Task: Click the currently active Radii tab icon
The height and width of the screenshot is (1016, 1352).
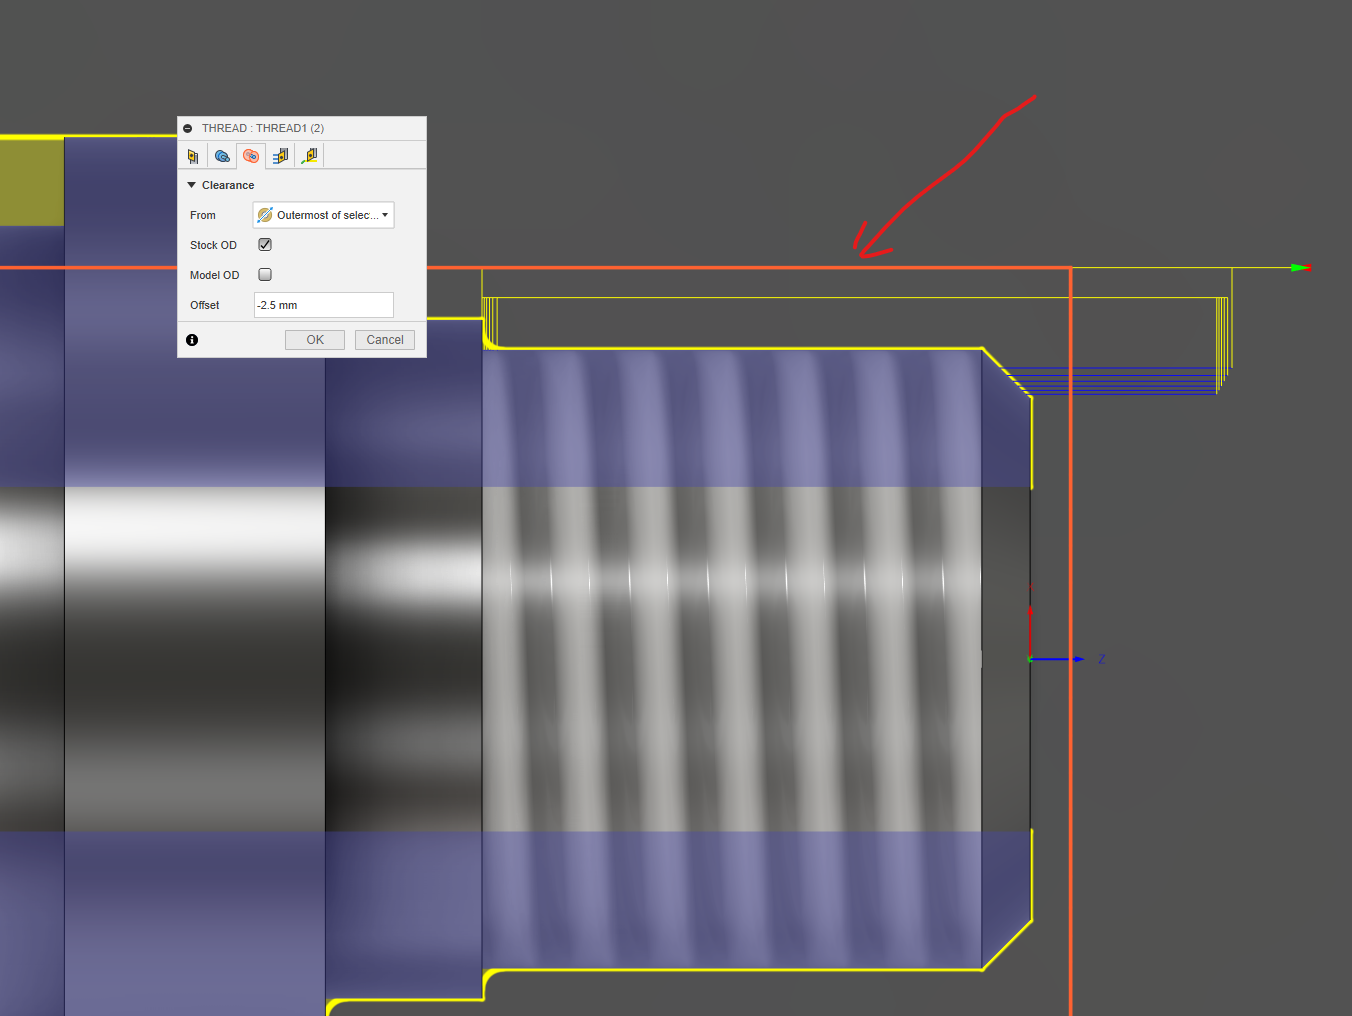Action: coord(250,156)
